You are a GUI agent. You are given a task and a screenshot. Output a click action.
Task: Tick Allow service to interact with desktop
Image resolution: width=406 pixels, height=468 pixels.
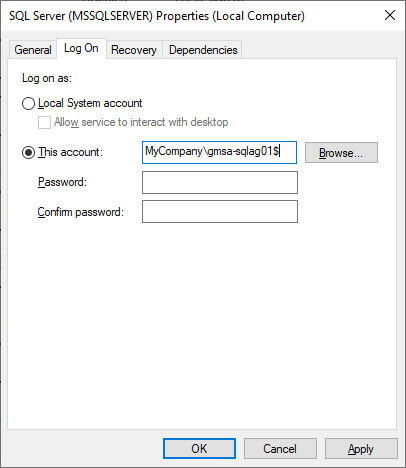point(44,122)
